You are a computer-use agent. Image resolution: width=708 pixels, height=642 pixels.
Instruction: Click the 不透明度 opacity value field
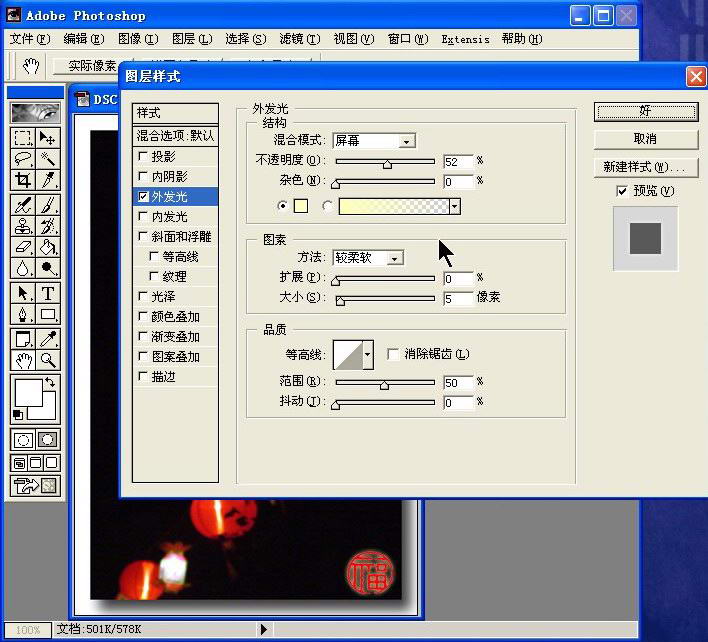[x=457, y=161]
